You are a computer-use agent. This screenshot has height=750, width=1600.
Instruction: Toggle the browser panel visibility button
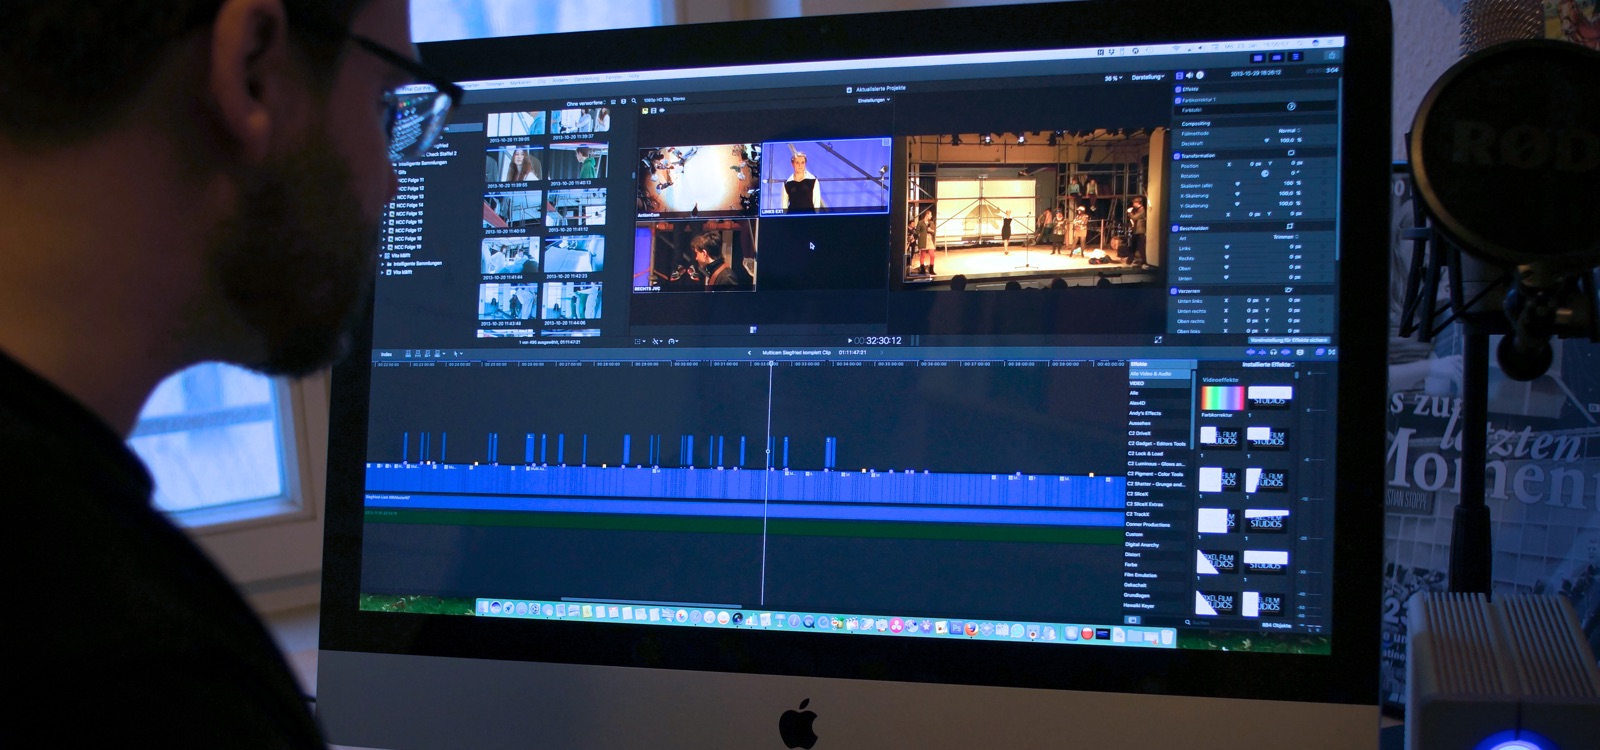1258,57
